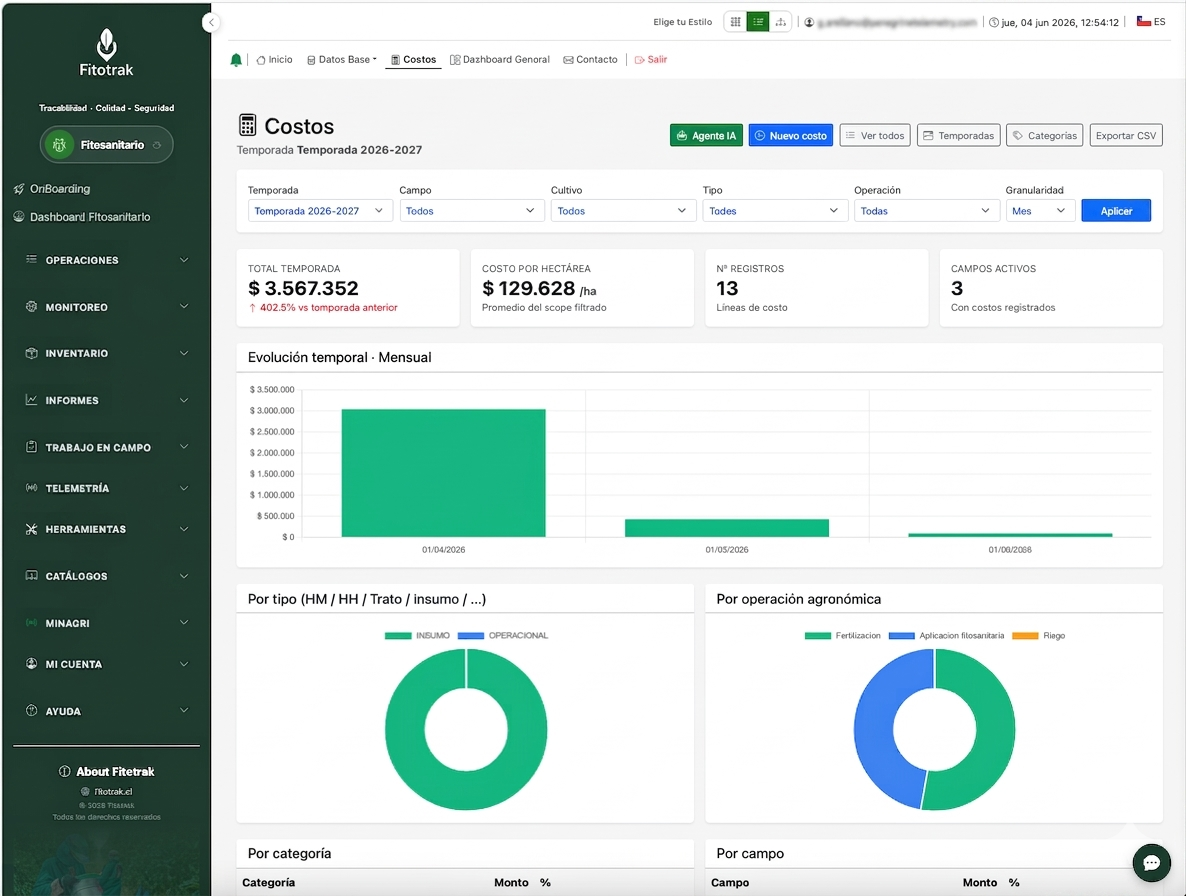Click the Herramientas tools icon

coord(31,529)
